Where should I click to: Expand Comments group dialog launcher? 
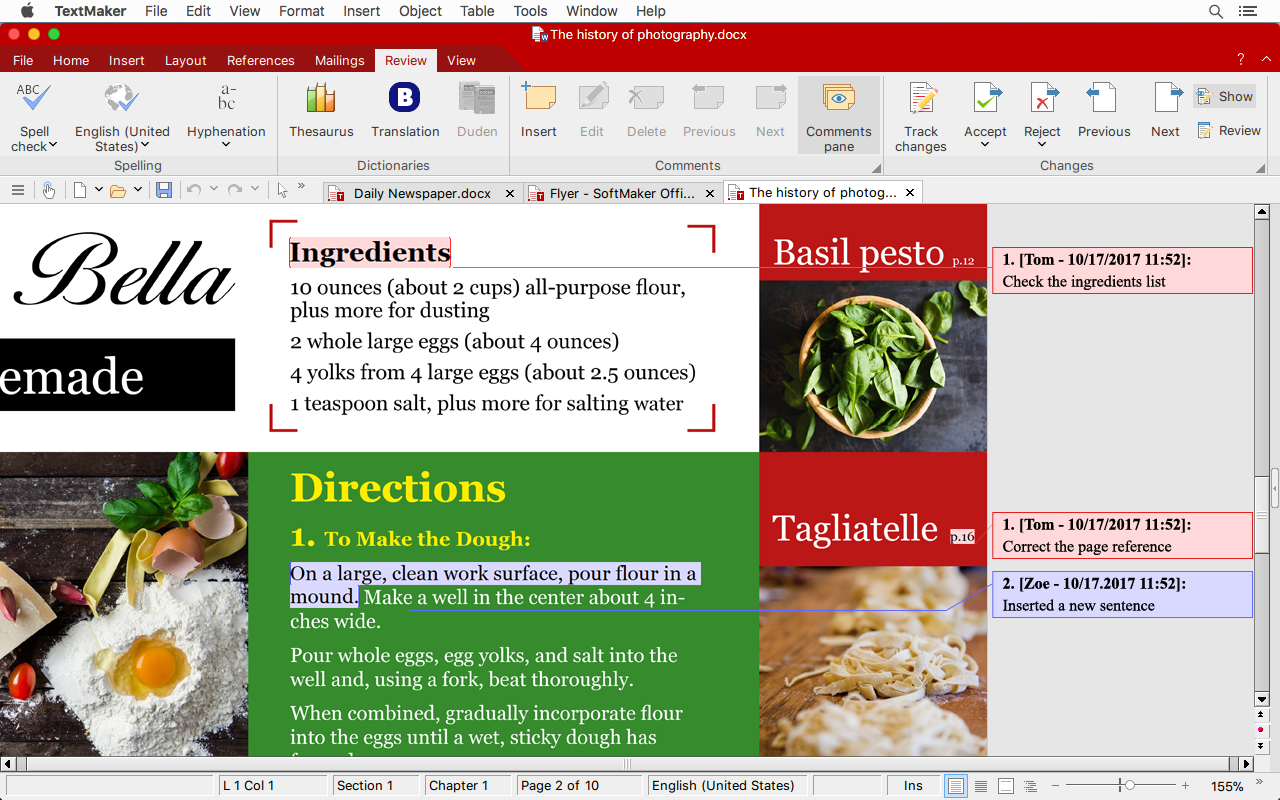point(877,168)
